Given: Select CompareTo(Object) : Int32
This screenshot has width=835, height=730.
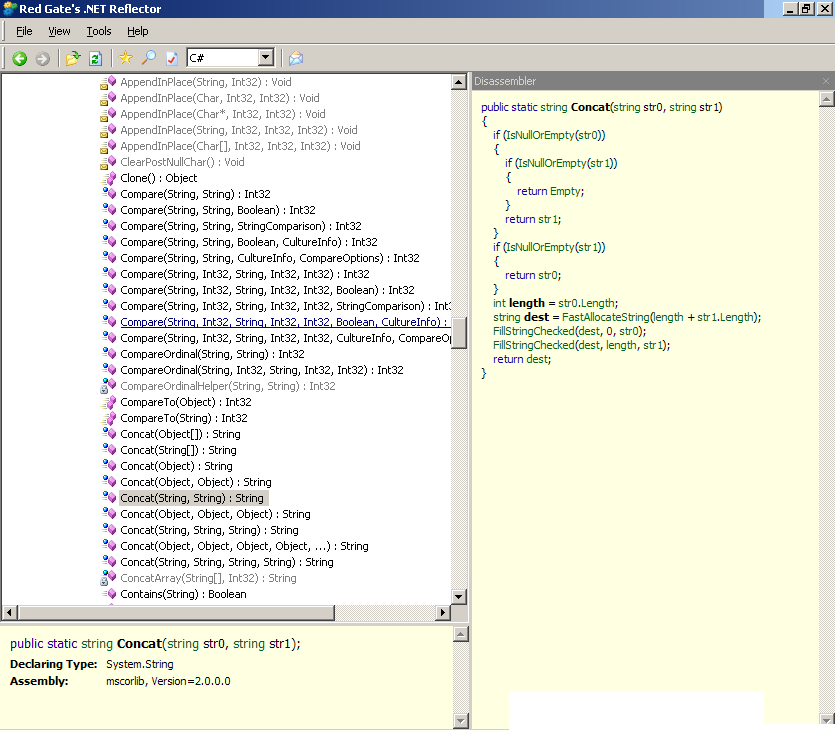Looking at the screenshot, I should click(186, 403).
